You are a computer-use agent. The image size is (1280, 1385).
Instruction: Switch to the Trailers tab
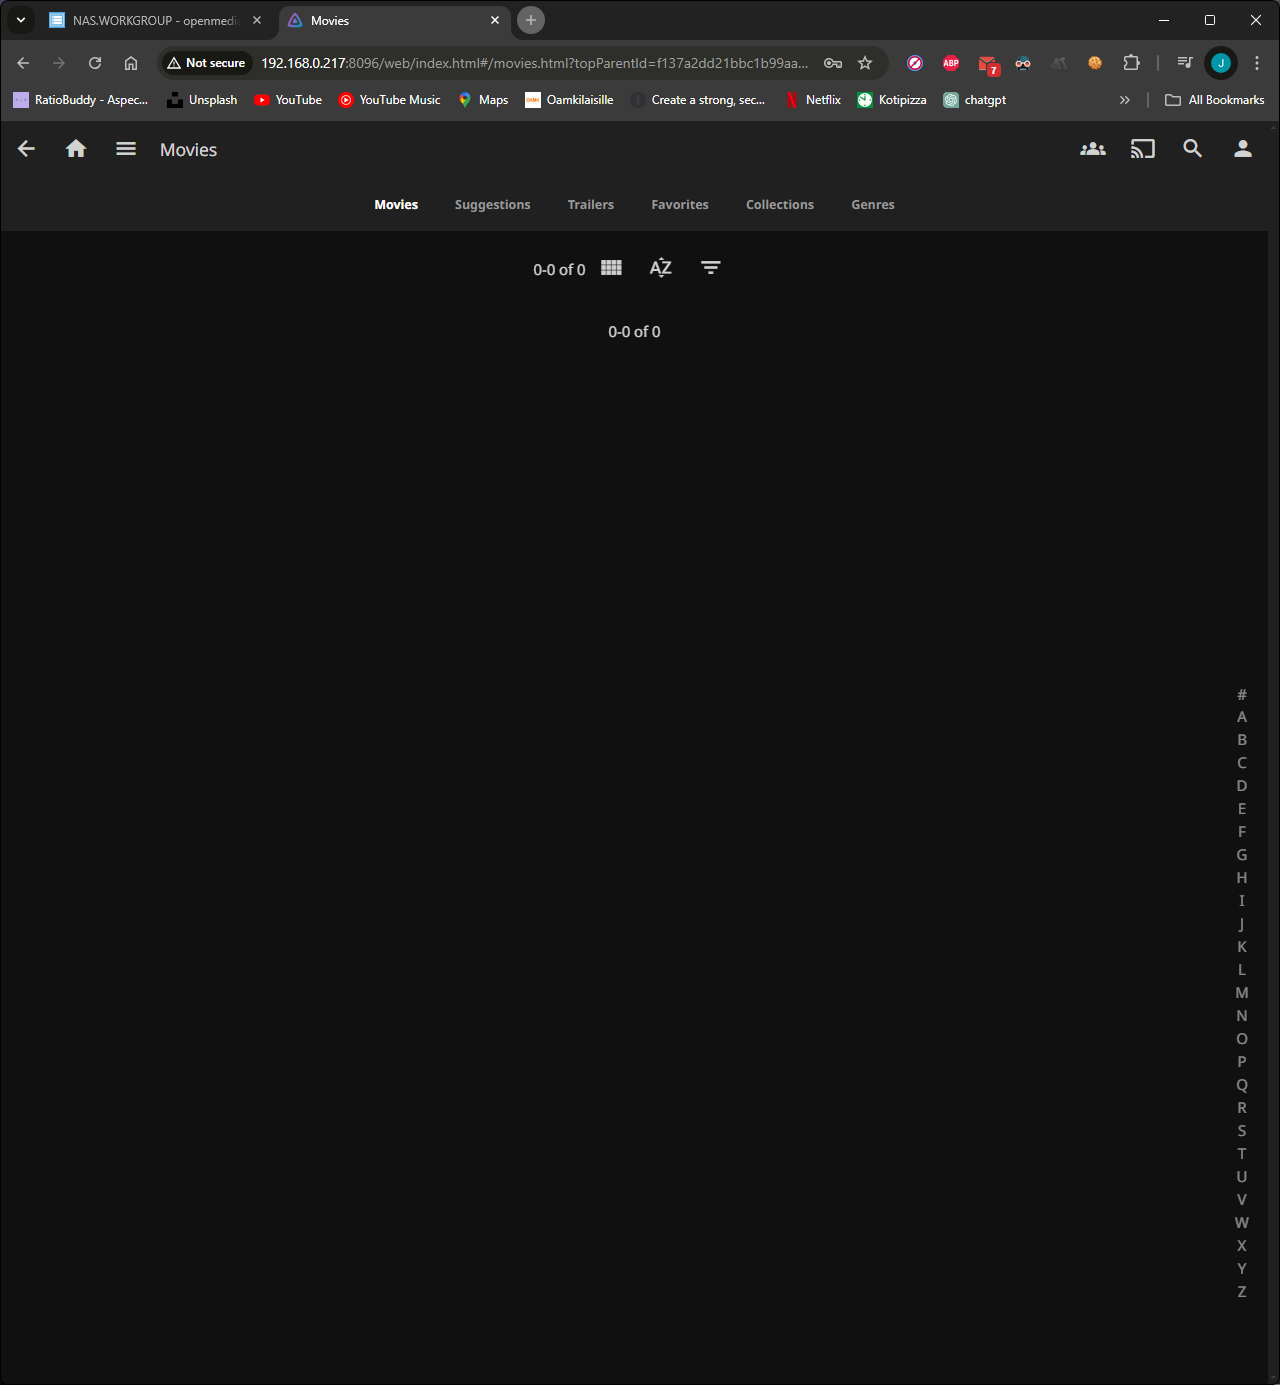pyautogui.click(x=591, y=205)
